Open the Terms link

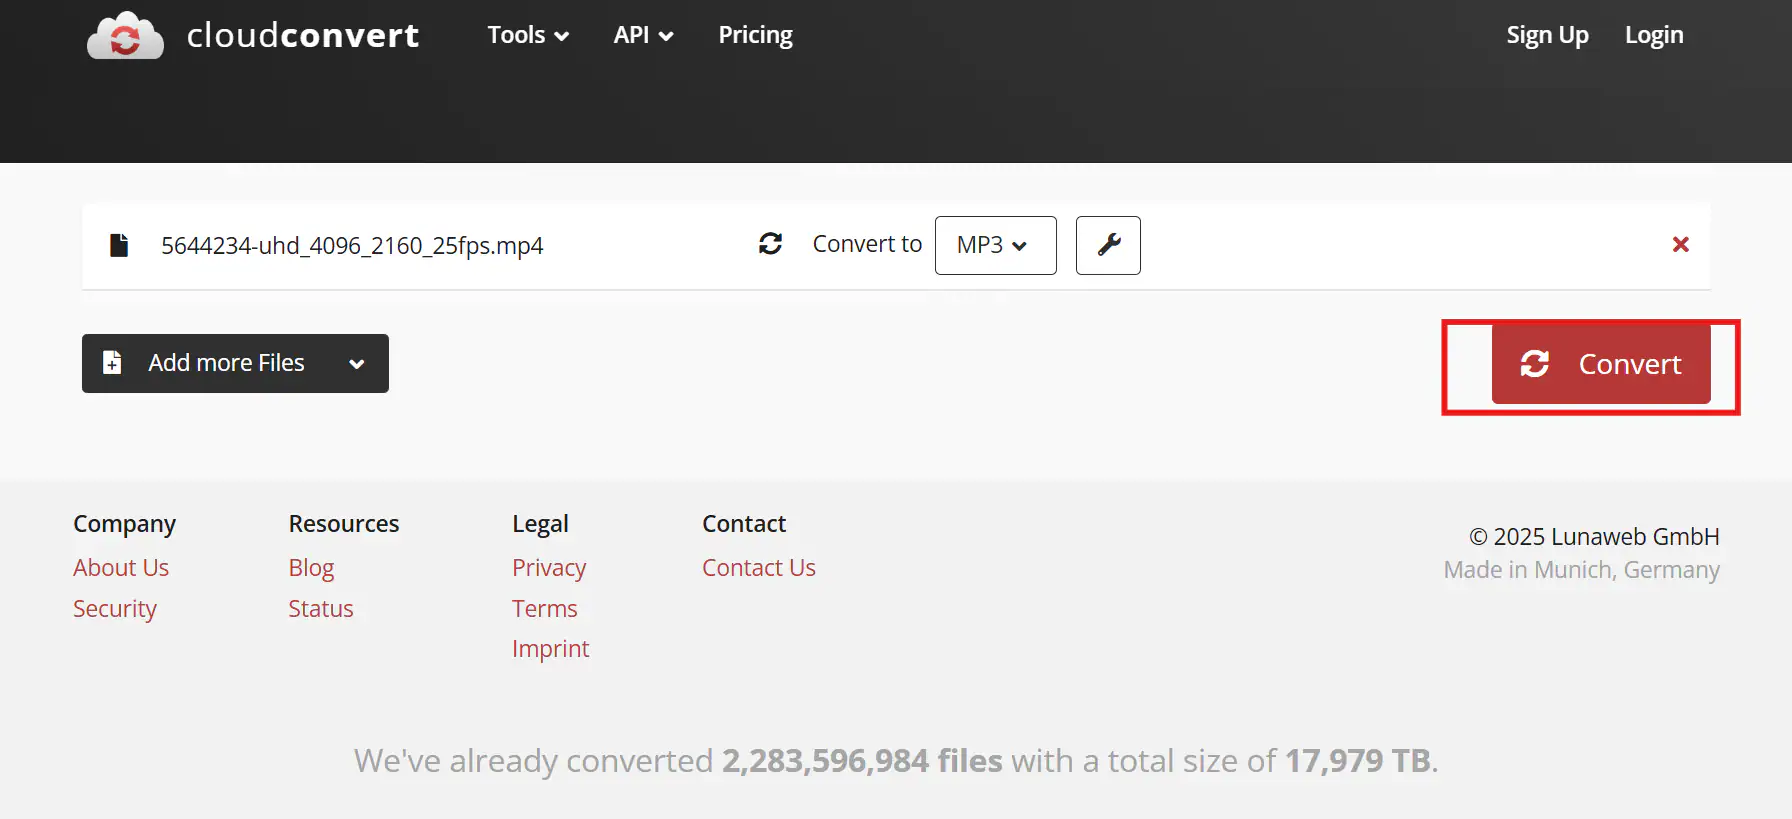545,608
